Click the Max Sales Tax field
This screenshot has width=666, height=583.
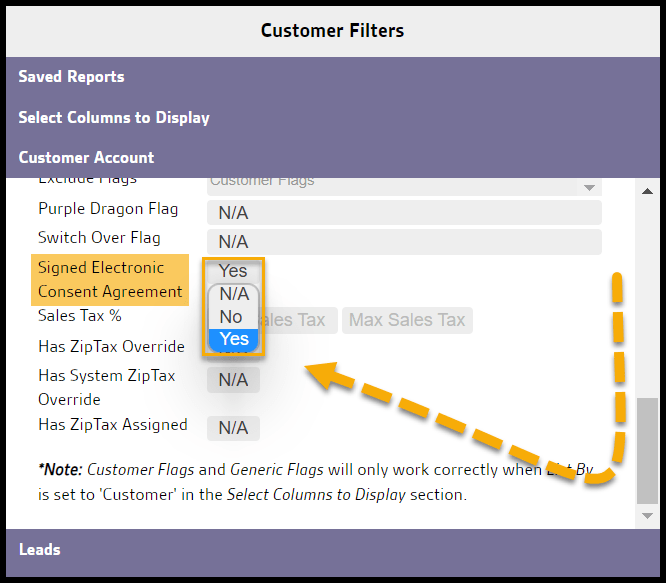tap(407, 320)
